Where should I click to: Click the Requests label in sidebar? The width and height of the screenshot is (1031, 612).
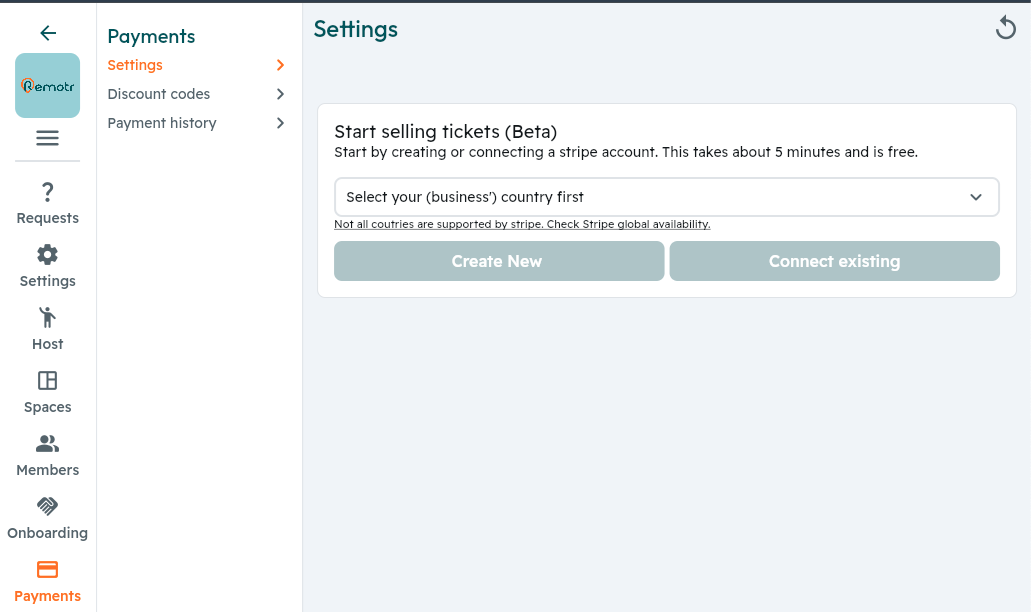[47, 218]
